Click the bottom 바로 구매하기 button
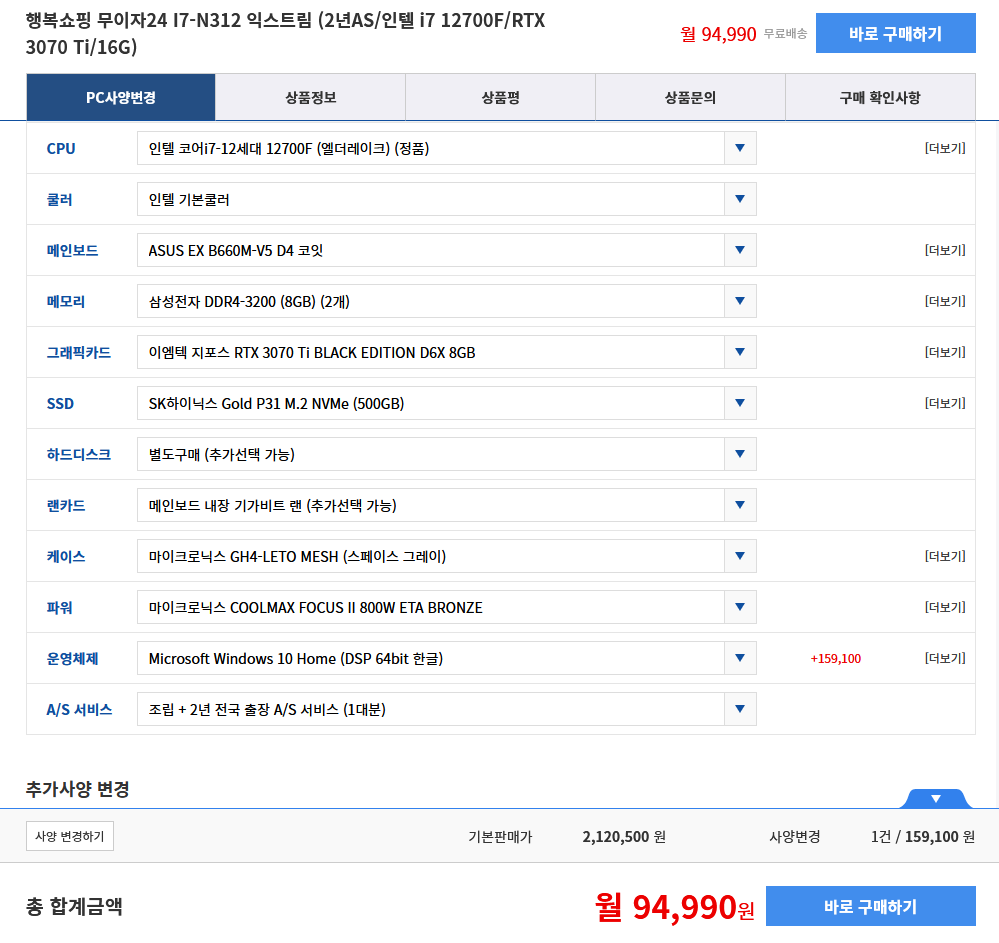This screenshot has height=943, width=999. click(x=870, y=906)
